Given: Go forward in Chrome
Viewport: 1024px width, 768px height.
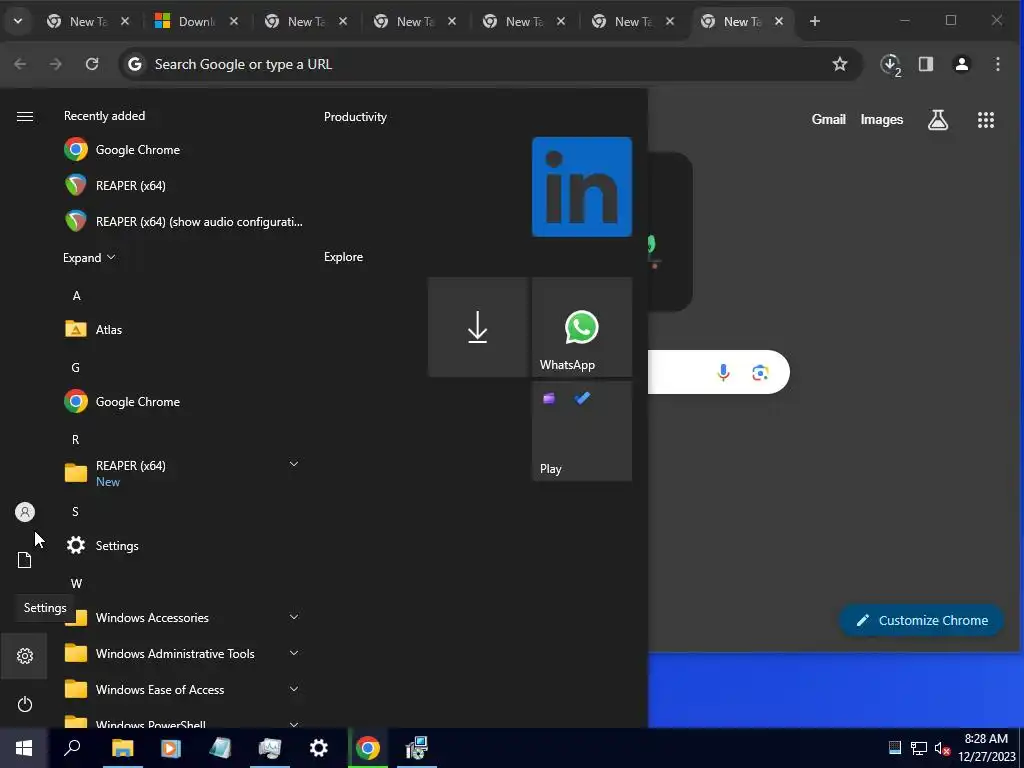Looking at the screenshot, I should coord(56,64).
